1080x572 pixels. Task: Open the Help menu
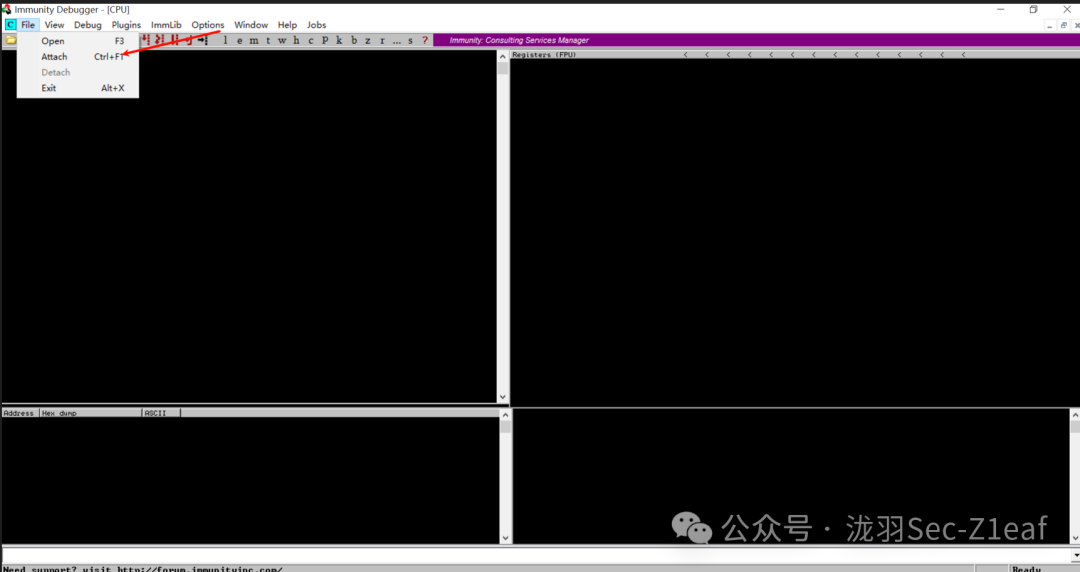[287, 25]
